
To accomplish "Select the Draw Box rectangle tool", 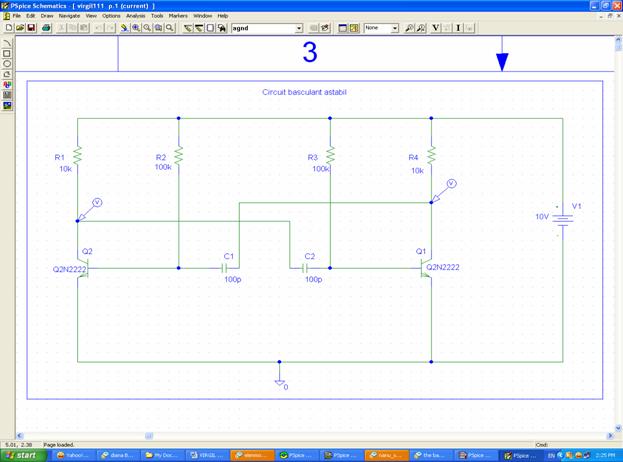I will click(x=8, y=54).
